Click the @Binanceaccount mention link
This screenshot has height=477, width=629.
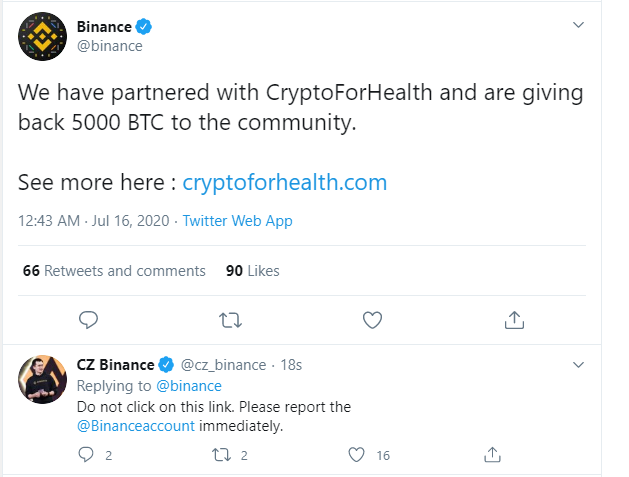136,426
